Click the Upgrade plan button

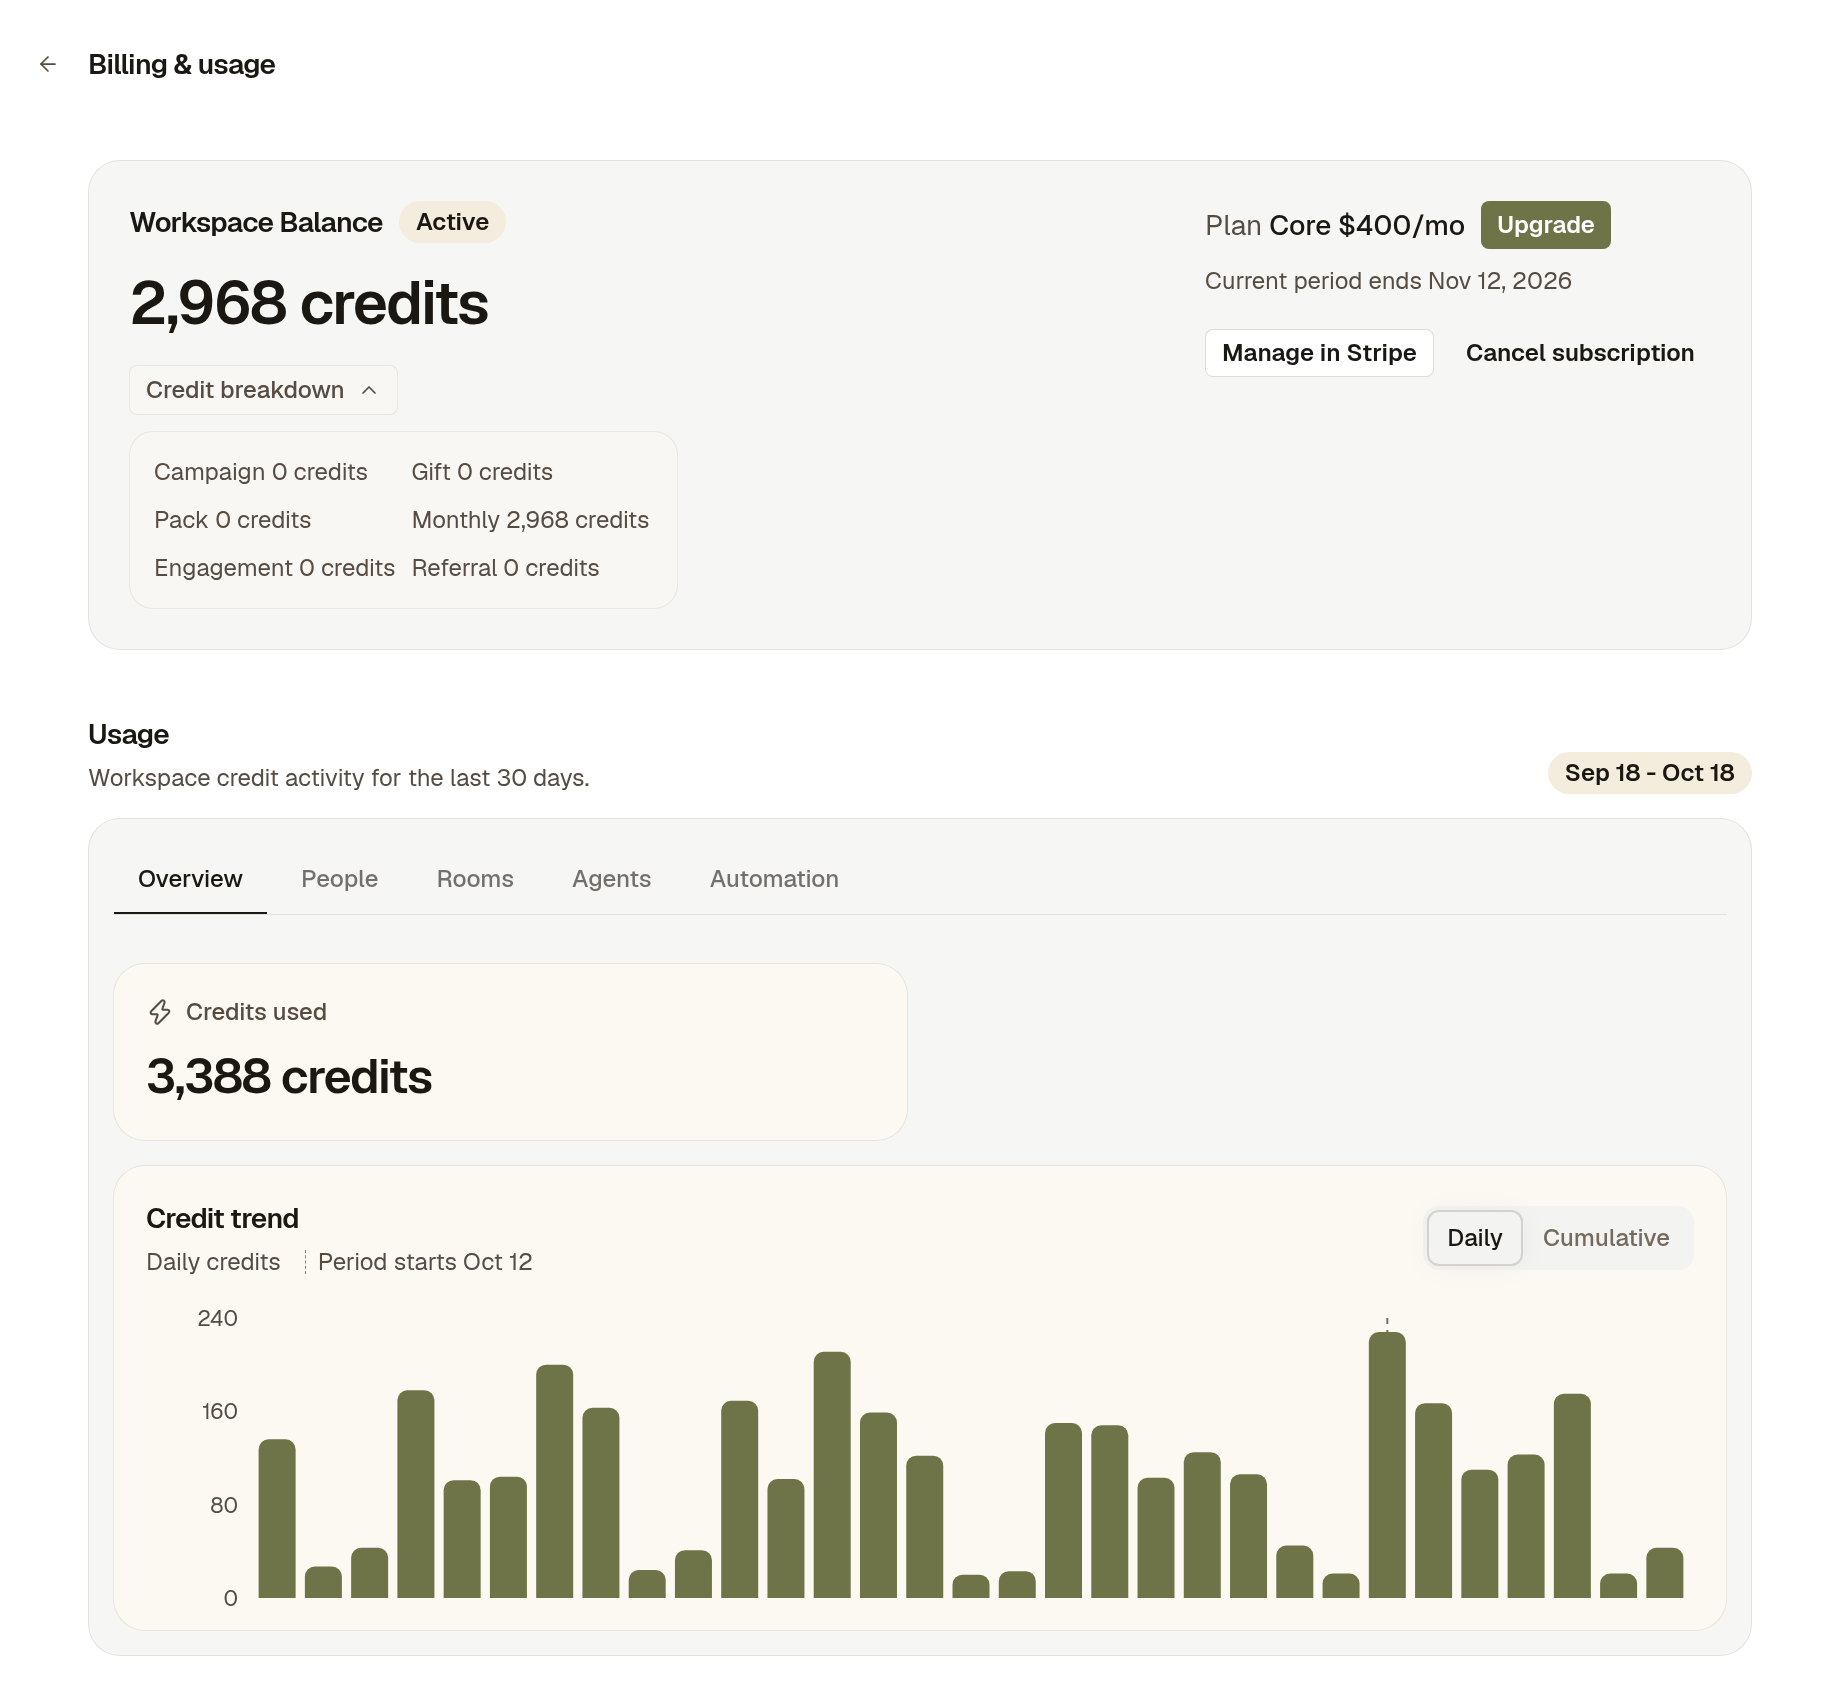[x=1545, y=225]
